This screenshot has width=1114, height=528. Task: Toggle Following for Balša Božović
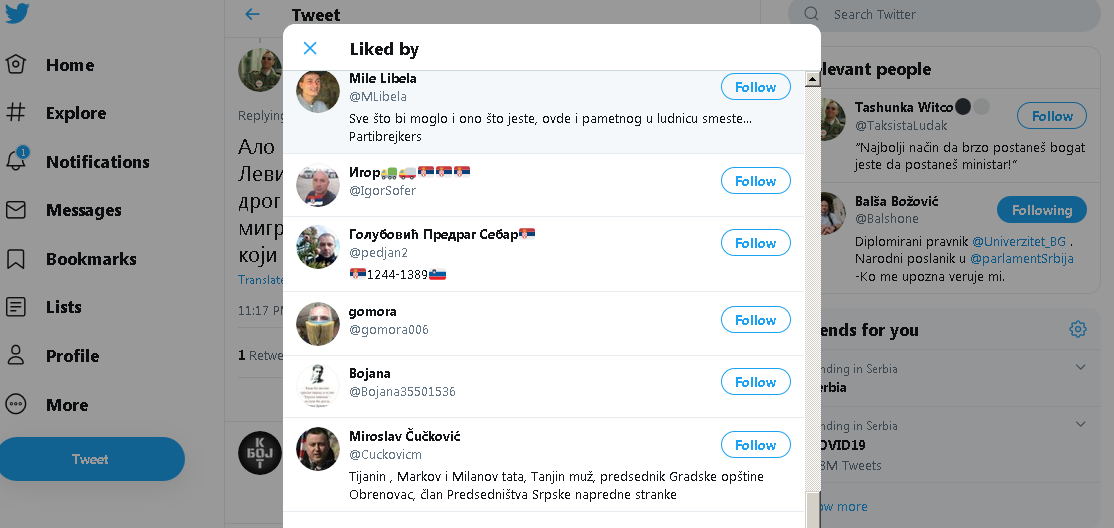point(1041,210)
